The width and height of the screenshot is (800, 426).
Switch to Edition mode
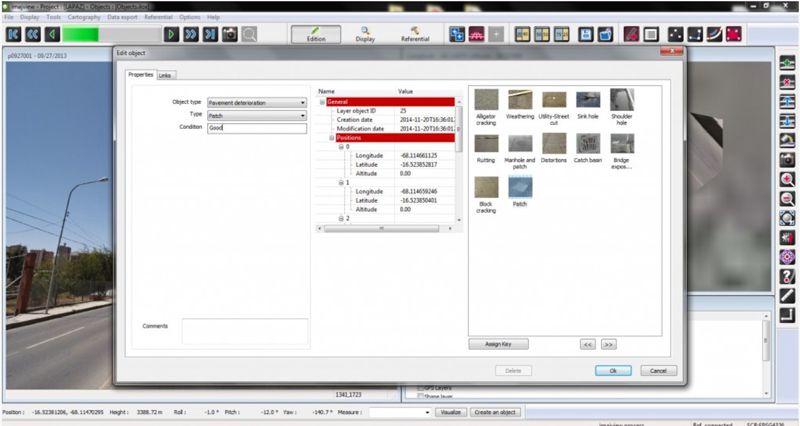tap(316, 35)
